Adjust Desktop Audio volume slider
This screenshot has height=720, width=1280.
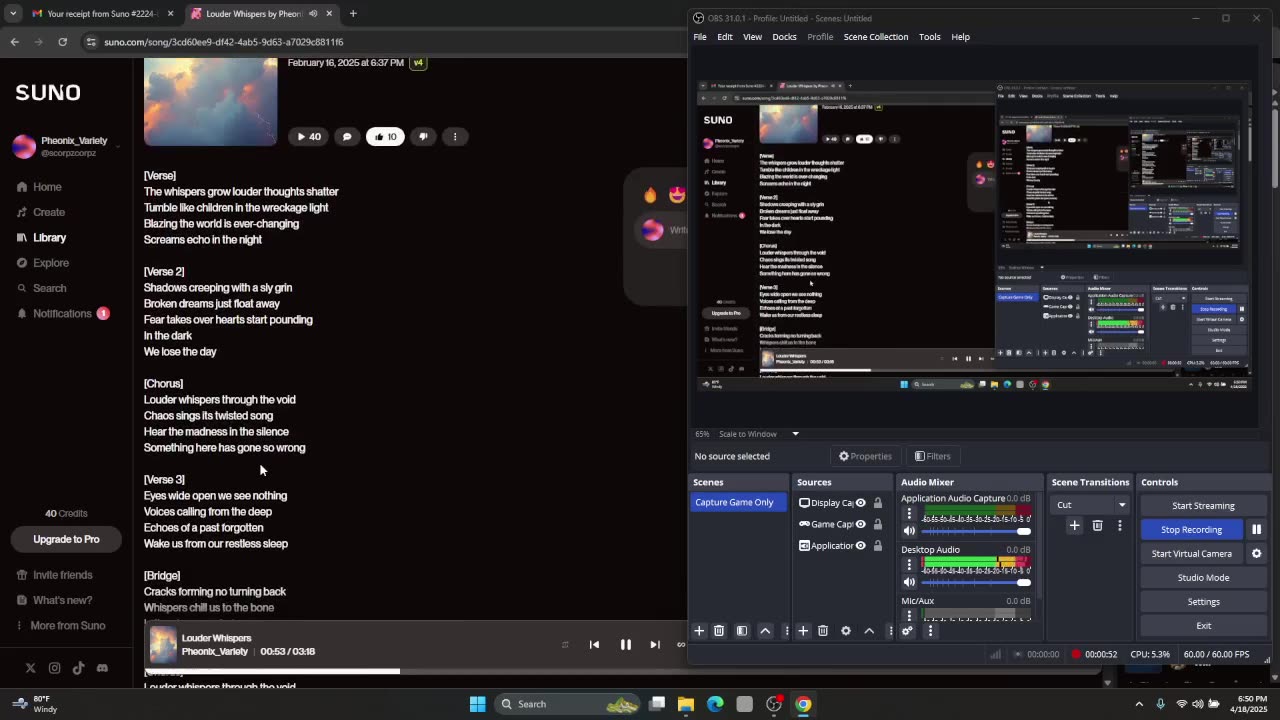tap(976, 582)
